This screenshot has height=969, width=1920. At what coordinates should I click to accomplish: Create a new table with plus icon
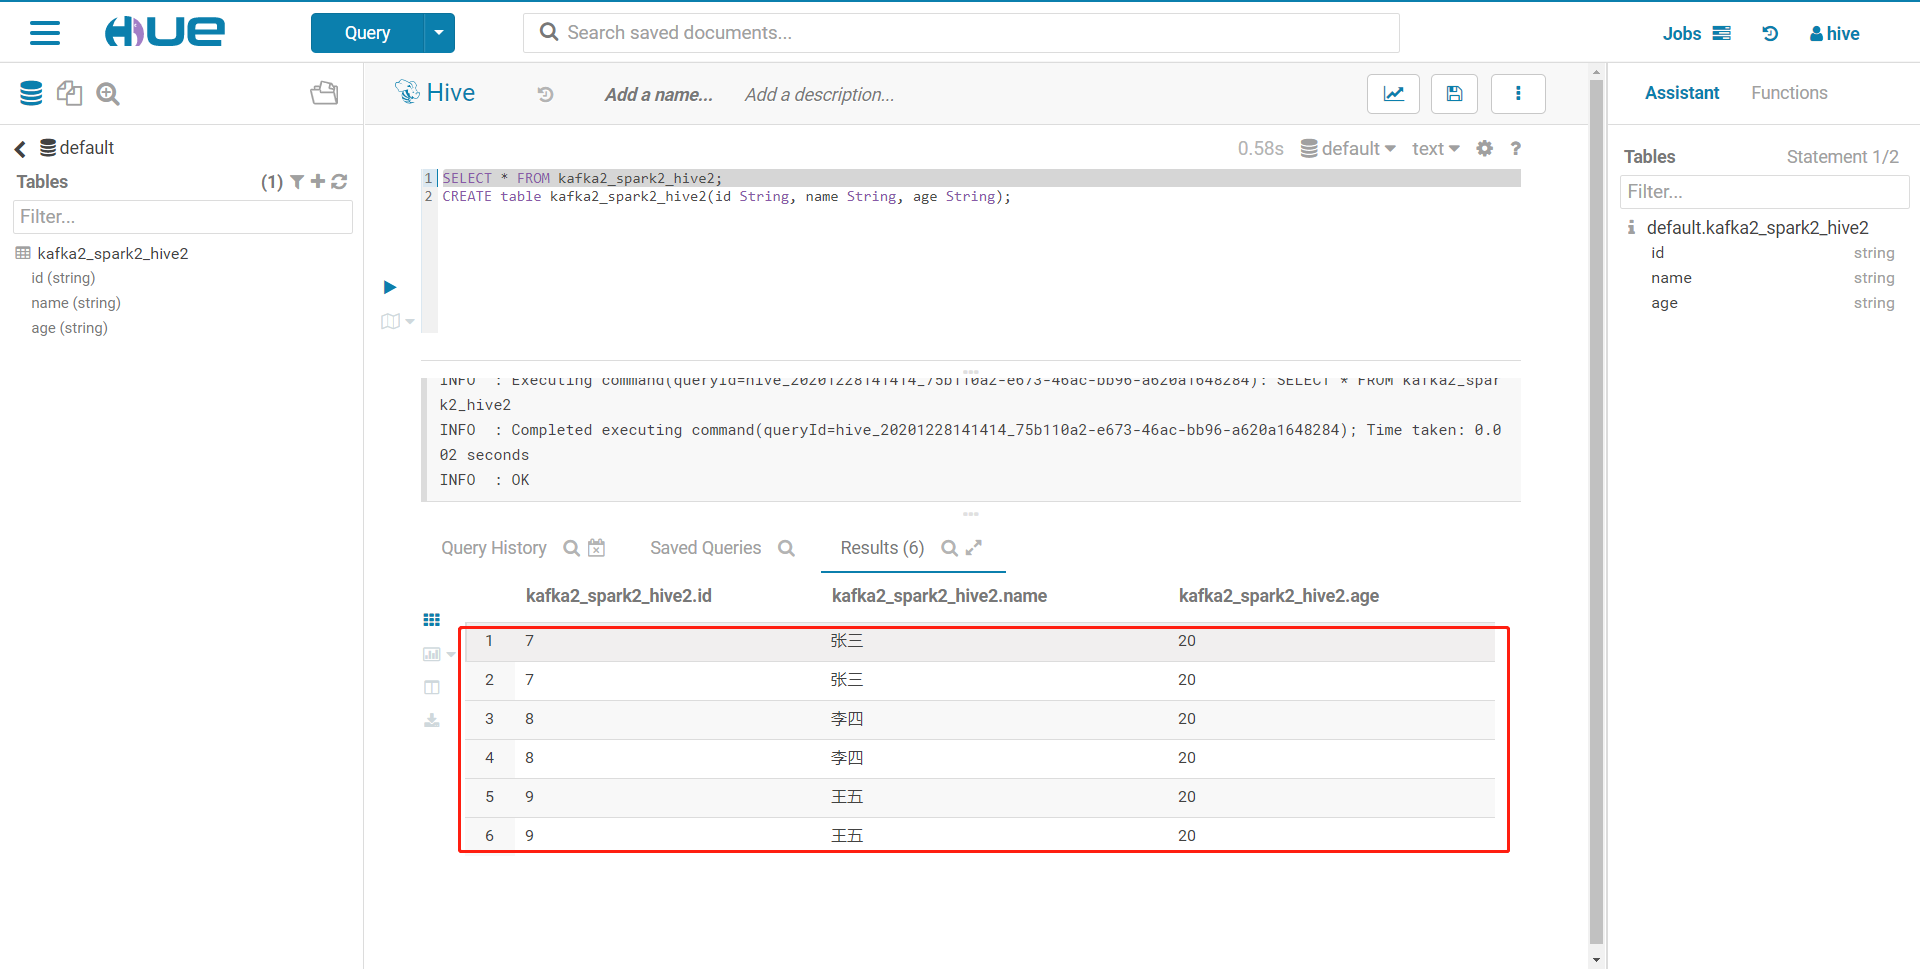click(318, 181)
